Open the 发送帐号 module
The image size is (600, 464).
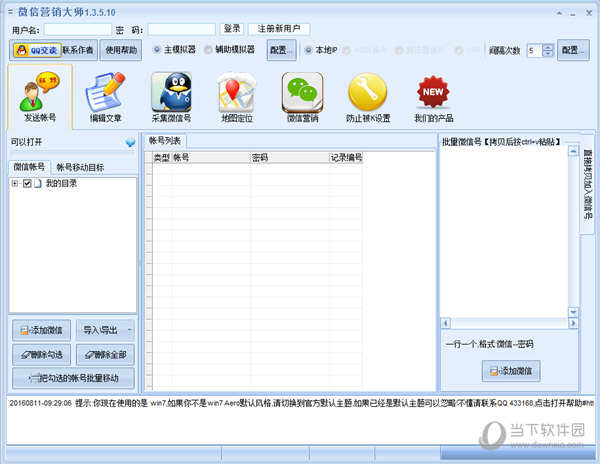pos(40,97)
